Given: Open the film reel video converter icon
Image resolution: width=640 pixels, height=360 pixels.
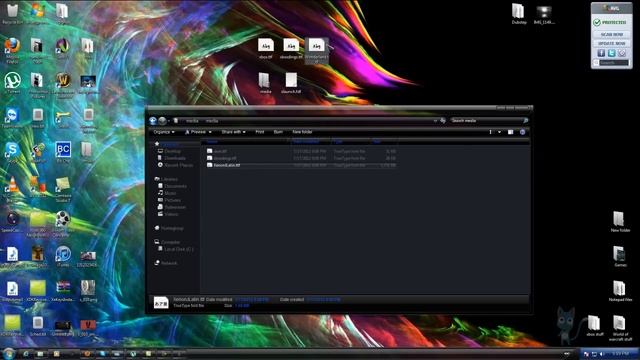Looking at the screenshot, I should 62,223.
